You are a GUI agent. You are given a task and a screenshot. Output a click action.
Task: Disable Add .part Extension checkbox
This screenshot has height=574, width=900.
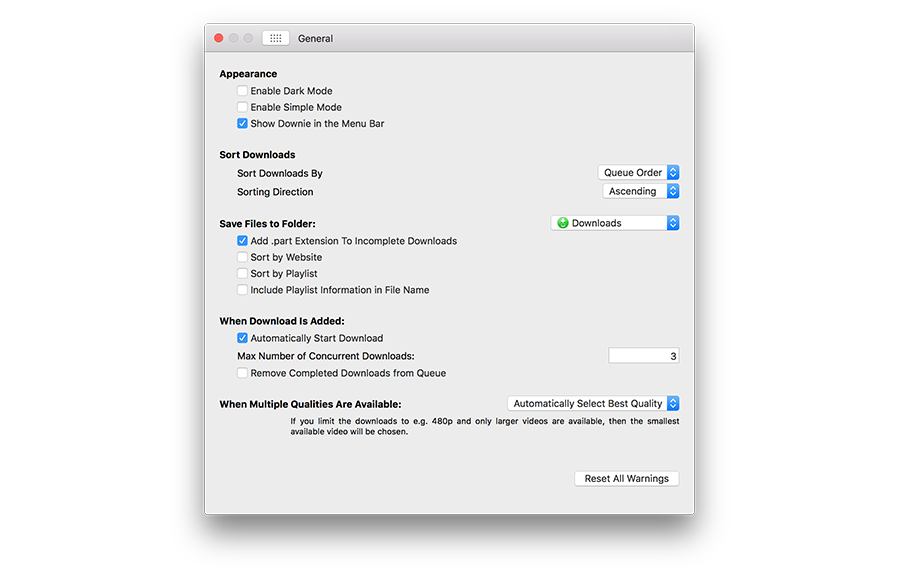(242, 241)
